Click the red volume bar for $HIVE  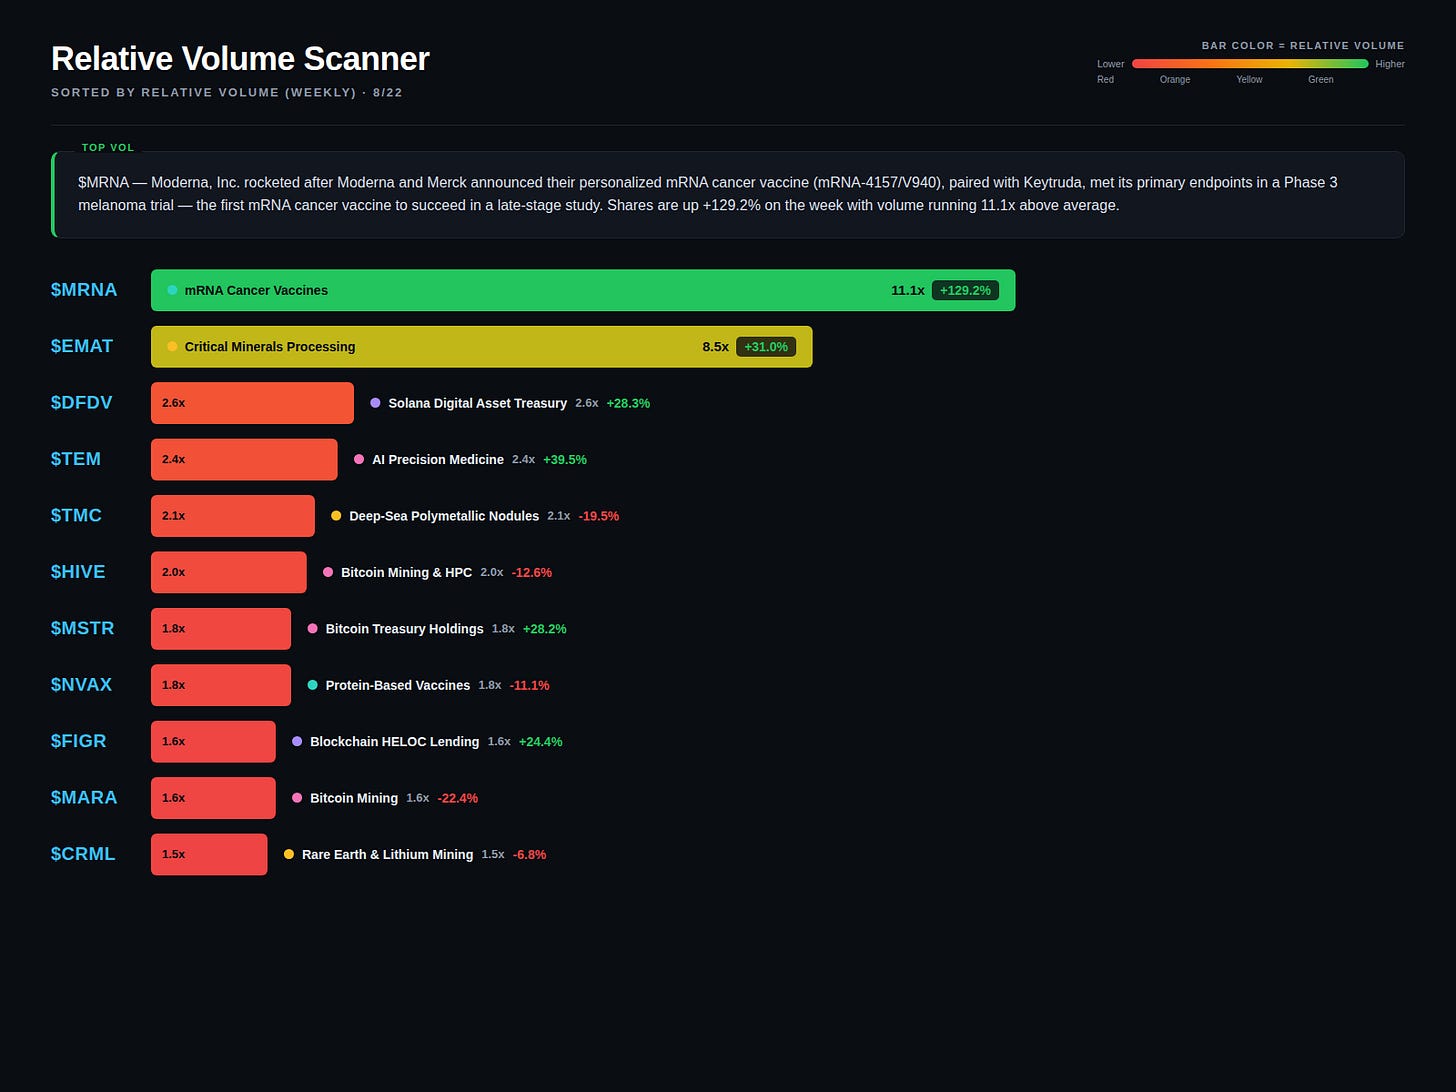point(229,572)
